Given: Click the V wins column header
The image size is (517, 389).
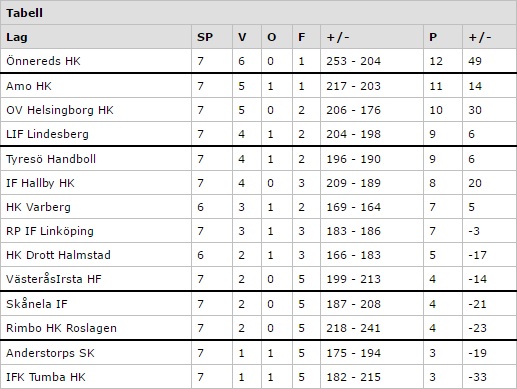Looking at the screenshot, I should point(242,37).
